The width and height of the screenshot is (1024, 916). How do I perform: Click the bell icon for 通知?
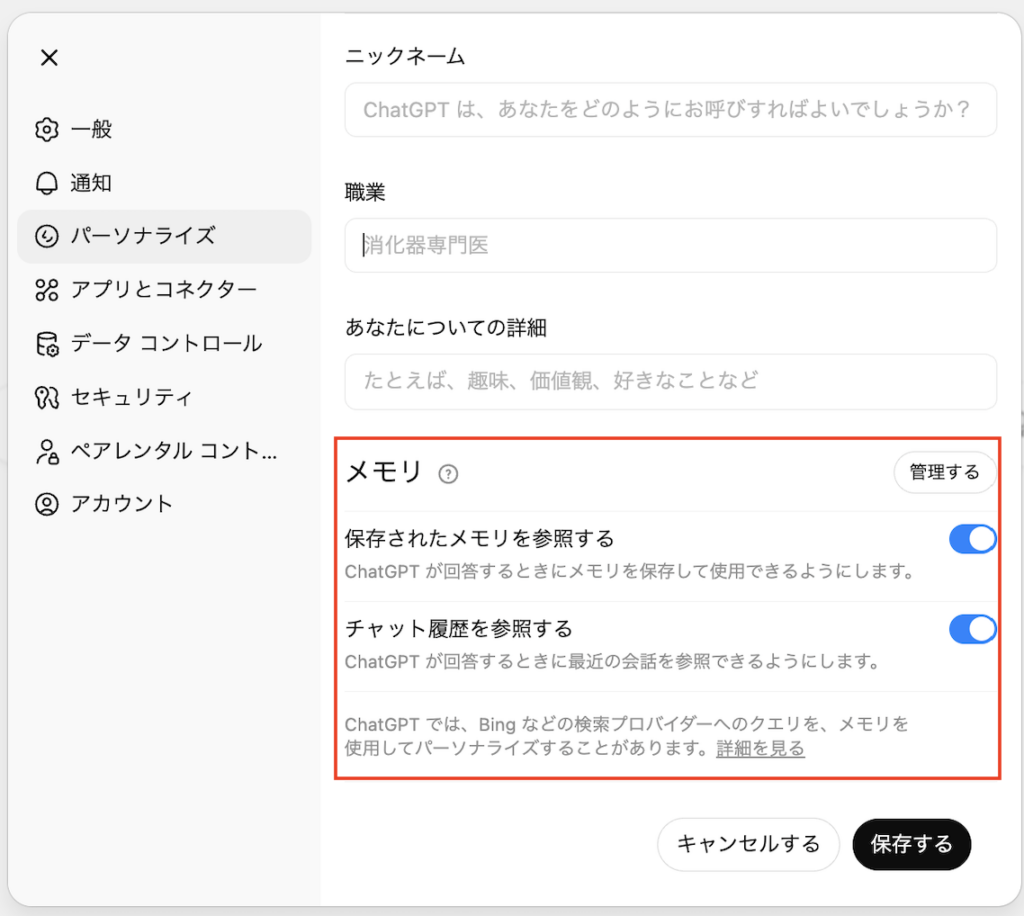point(47,183)
